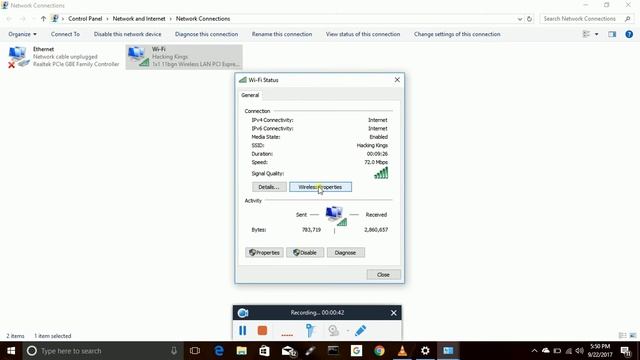Close the Wi-Fi Status dialog with Close button
Viewport: 640px width, 360px height.
point(383,275)
